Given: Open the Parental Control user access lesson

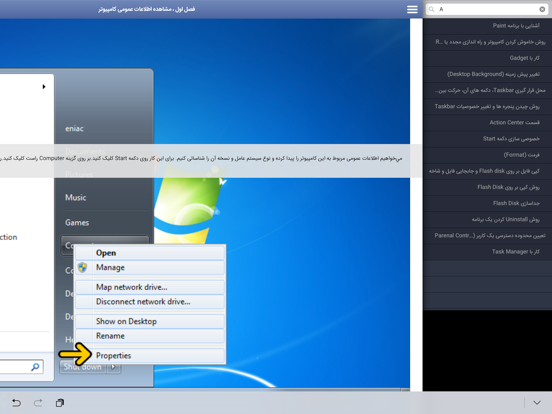Looking at the screenshot, I should [487, 236].
